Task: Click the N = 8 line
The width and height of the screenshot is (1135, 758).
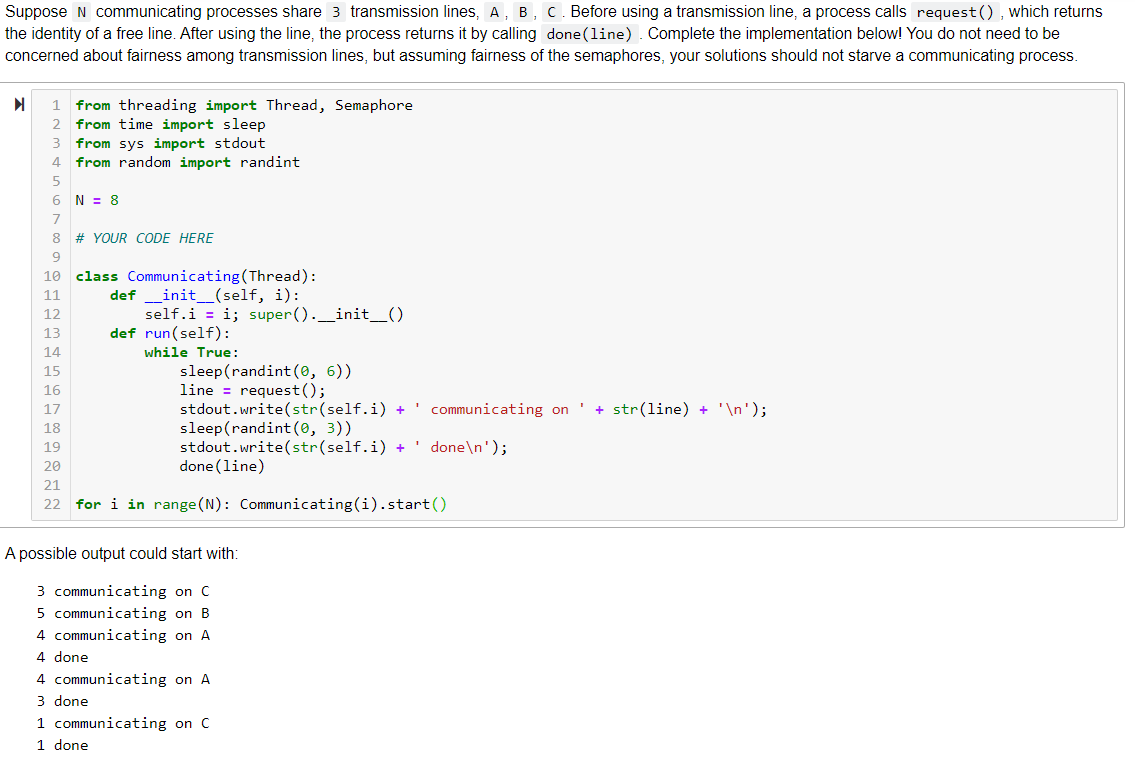Action: pos(97,200)
